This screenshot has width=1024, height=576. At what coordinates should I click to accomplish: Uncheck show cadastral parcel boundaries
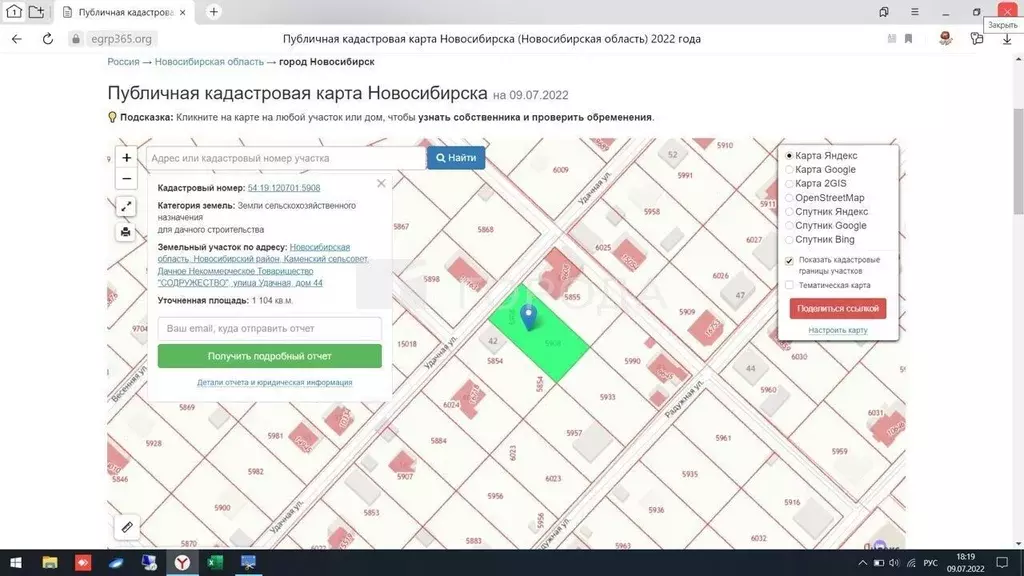pyautogui.click(x=789, y=260)
